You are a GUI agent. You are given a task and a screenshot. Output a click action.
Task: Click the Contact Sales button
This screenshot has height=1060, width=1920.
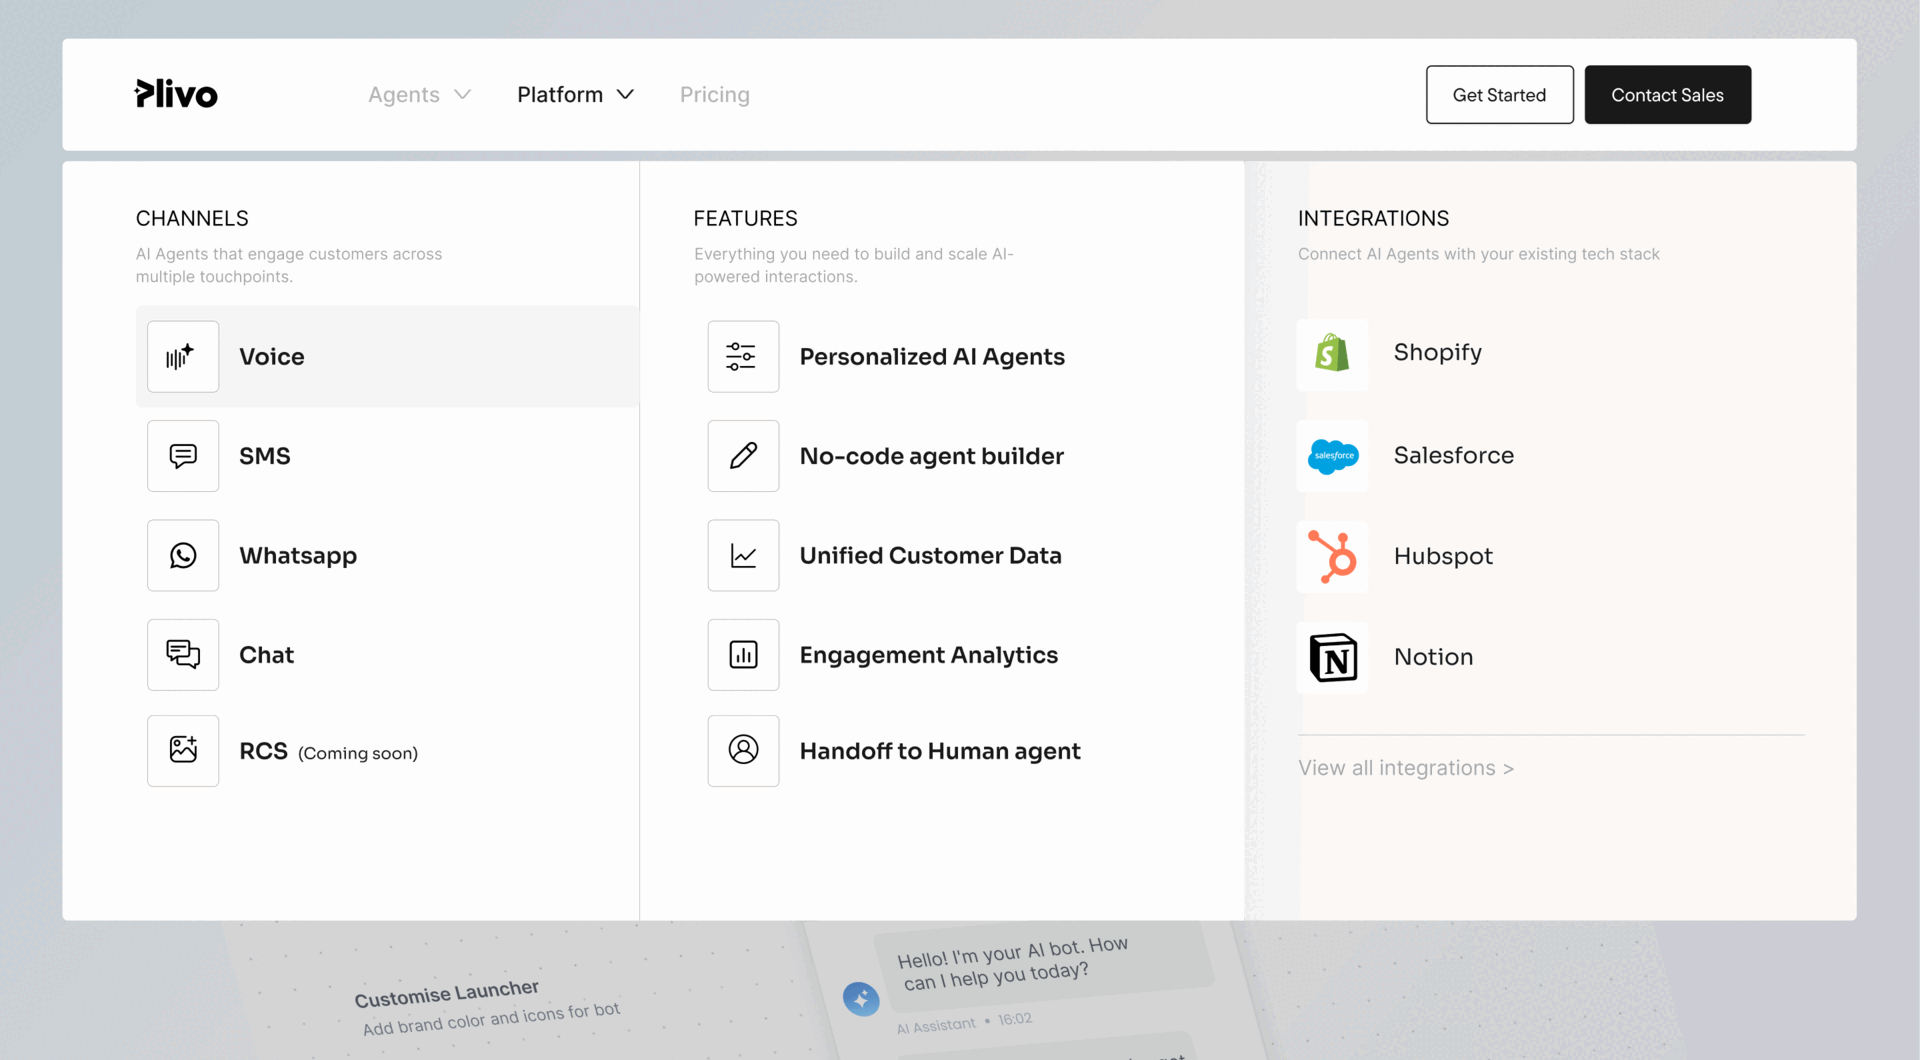(1667, 95)
